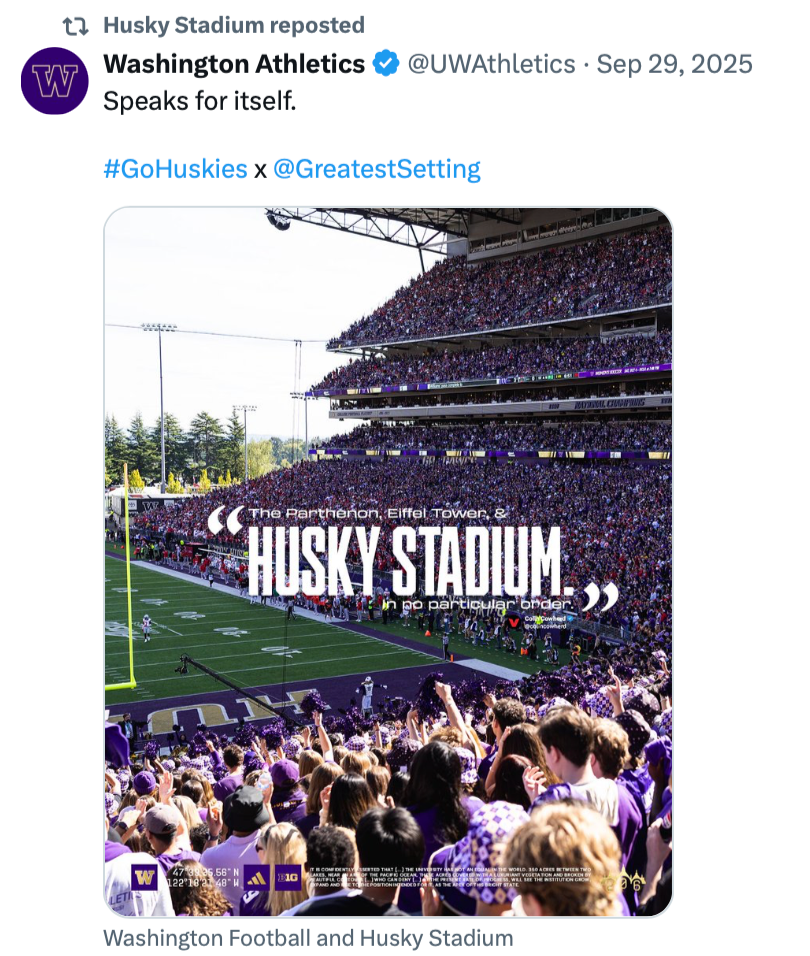Open the #GoHuskies hashtag
The image size is (810, 956).
tap(175, 168)
